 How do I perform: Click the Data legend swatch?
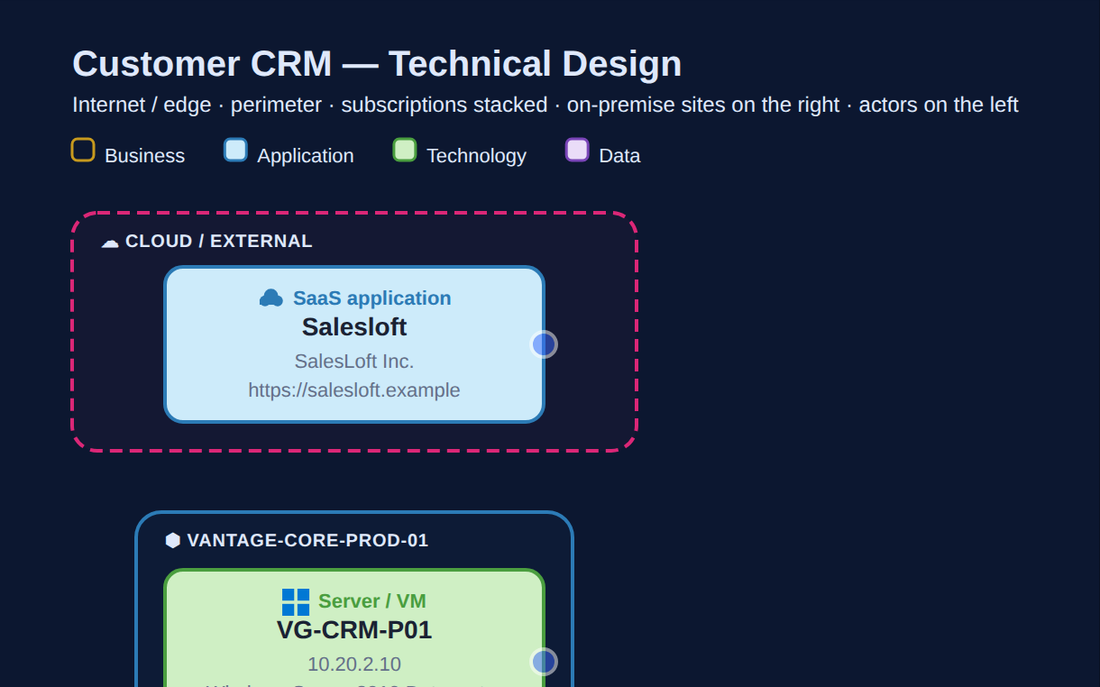(577, 150)
